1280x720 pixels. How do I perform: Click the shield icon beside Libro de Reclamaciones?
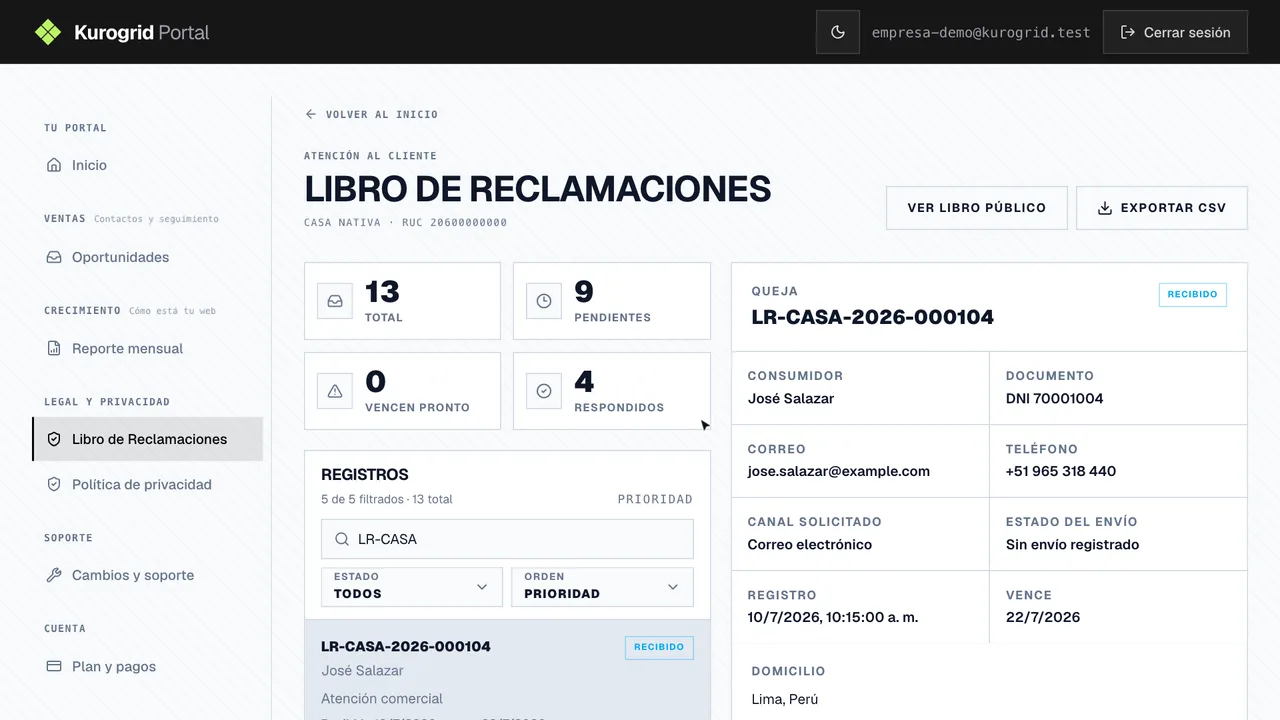tap(54, 439)
